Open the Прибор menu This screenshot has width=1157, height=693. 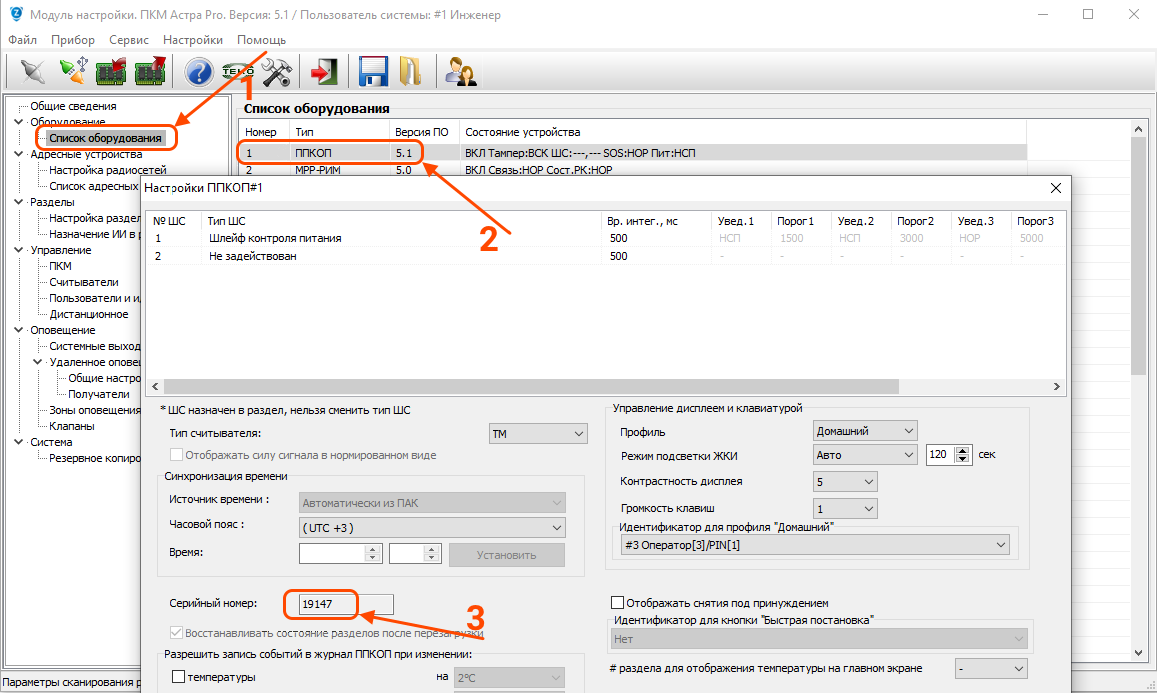pyautogui.click(x=72, y=40)
